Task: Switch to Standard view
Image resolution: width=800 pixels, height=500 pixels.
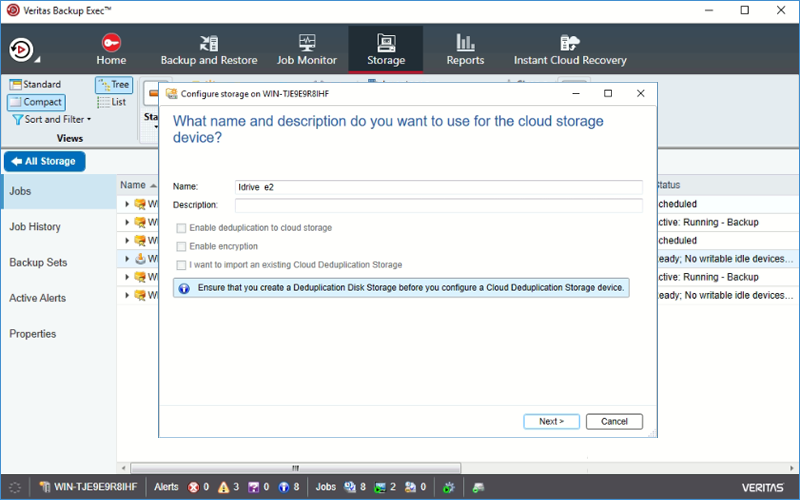Action: [x=35, y=84]
